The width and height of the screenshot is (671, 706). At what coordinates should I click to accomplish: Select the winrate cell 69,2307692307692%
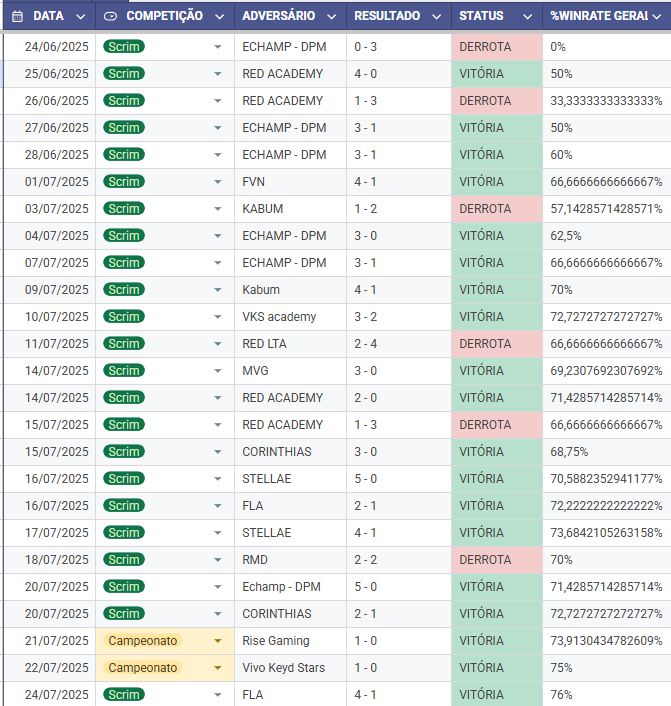(607, 371)
